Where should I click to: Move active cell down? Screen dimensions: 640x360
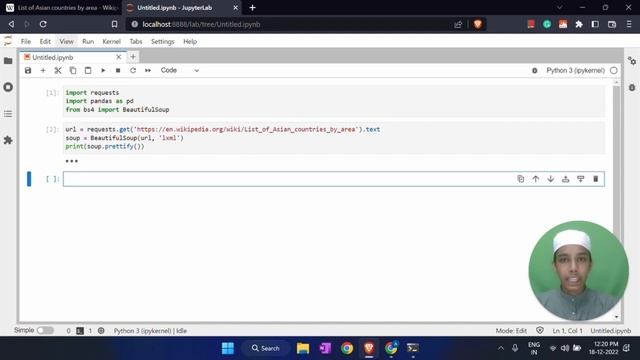pyautogui.click(x=551, y=179)
